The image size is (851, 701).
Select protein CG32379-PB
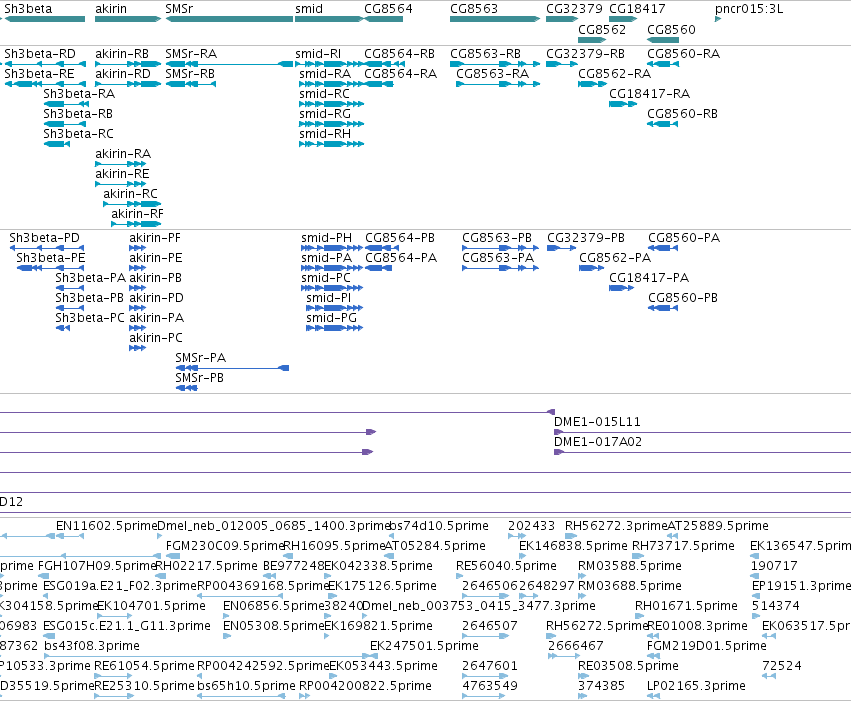(x=586, y=238)
